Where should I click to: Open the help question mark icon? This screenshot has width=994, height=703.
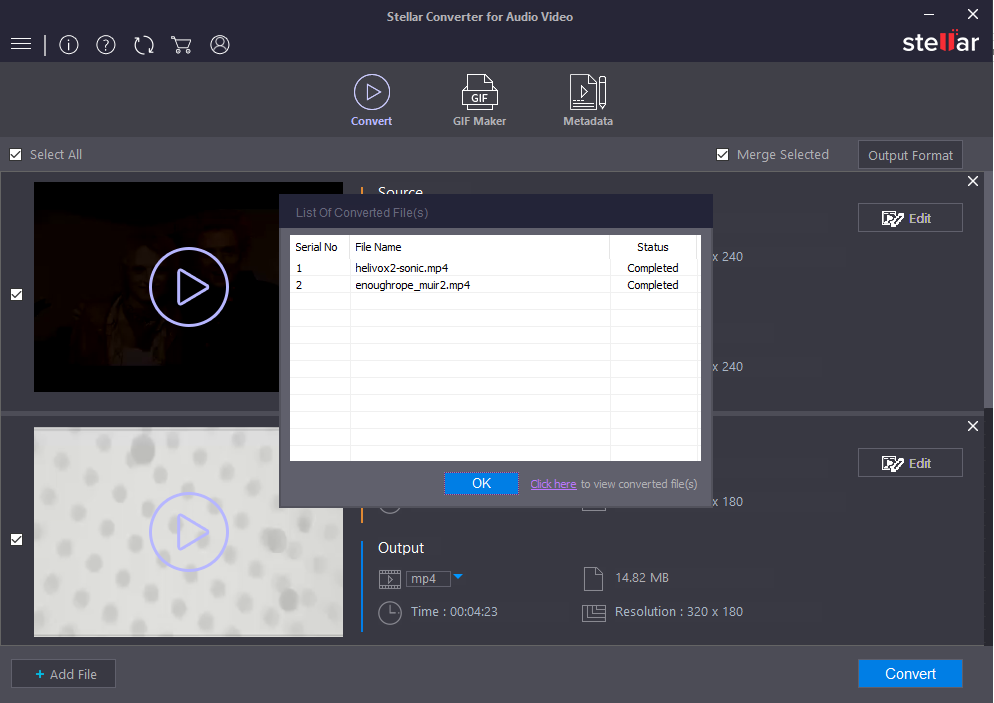106,44
